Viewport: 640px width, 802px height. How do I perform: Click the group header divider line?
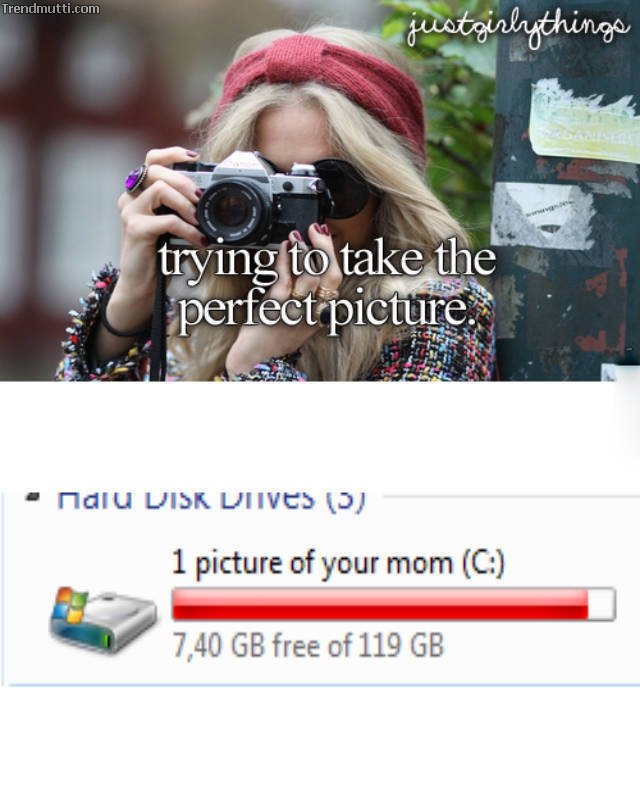point(511,496)
